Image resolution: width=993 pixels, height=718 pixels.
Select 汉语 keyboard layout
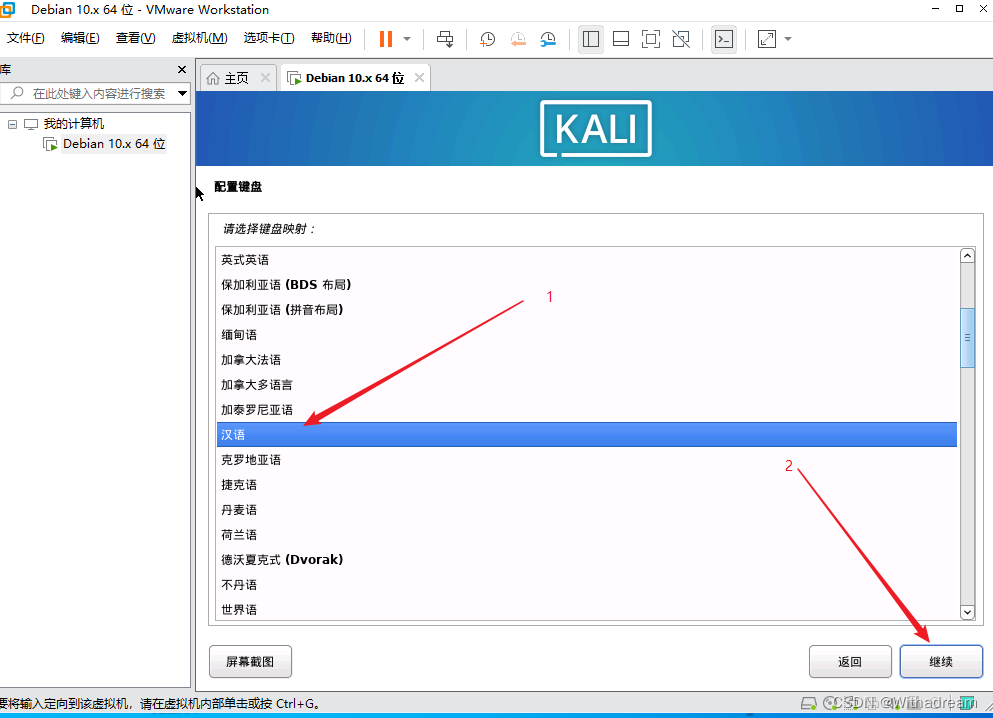click(586, 435)
